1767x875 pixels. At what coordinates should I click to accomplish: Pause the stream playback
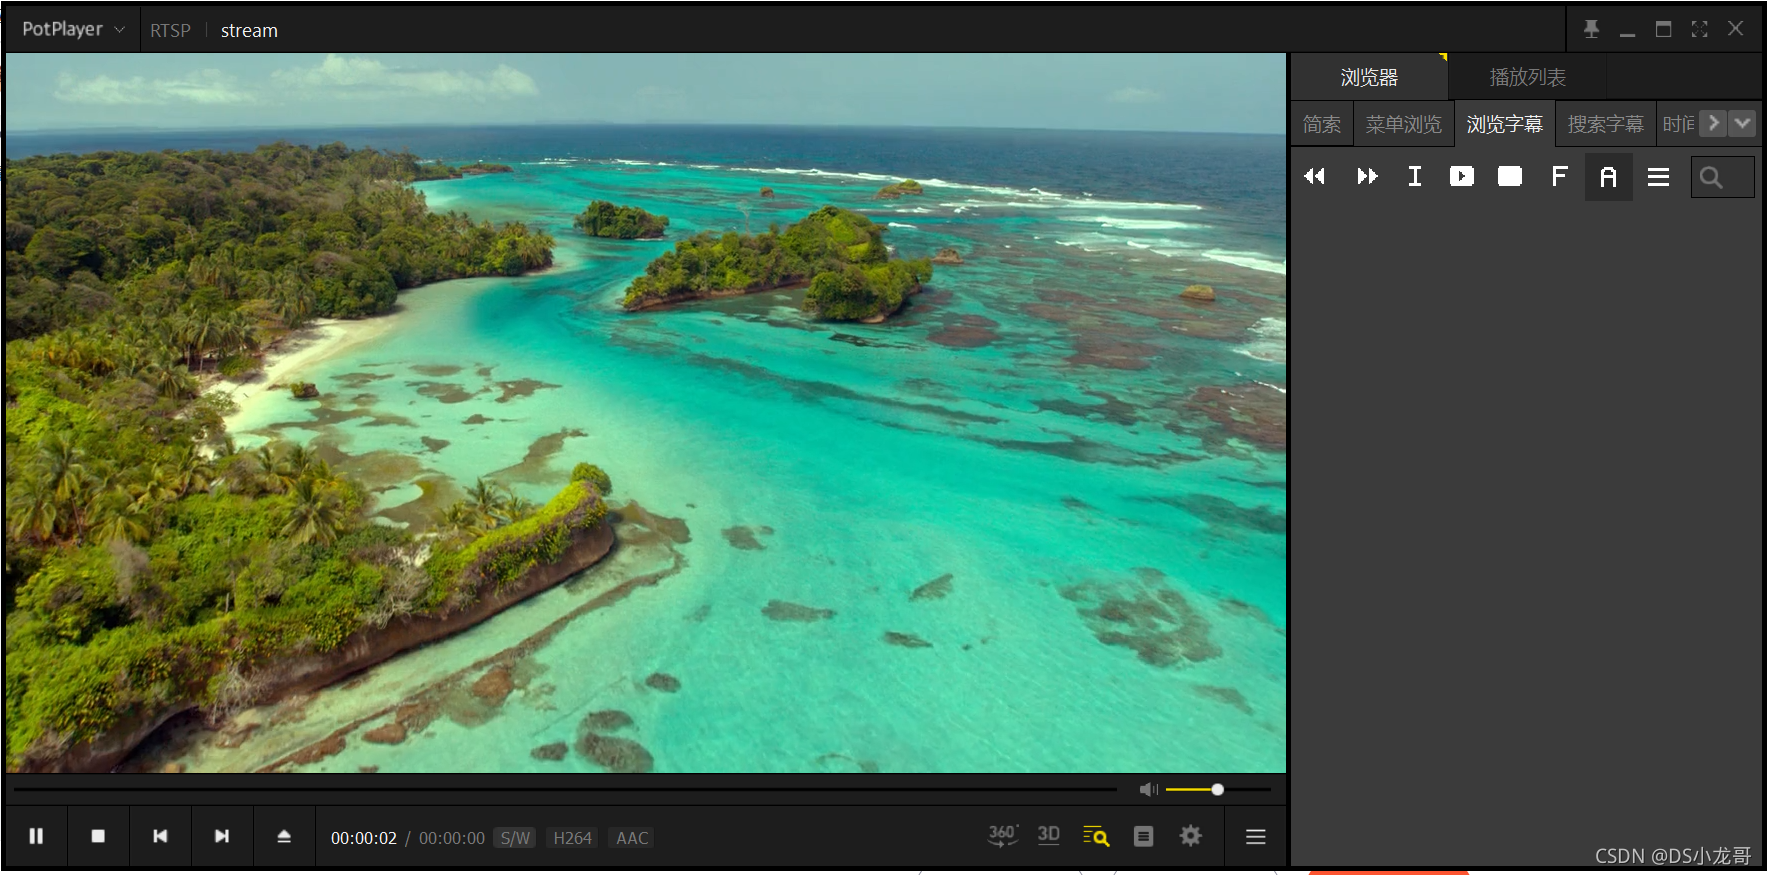click(36, 836)
